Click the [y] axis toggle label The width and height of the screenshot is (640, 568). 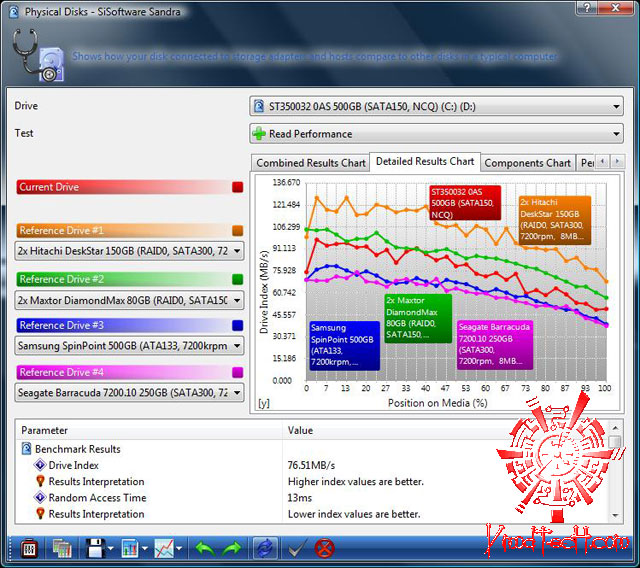(264, 403)
